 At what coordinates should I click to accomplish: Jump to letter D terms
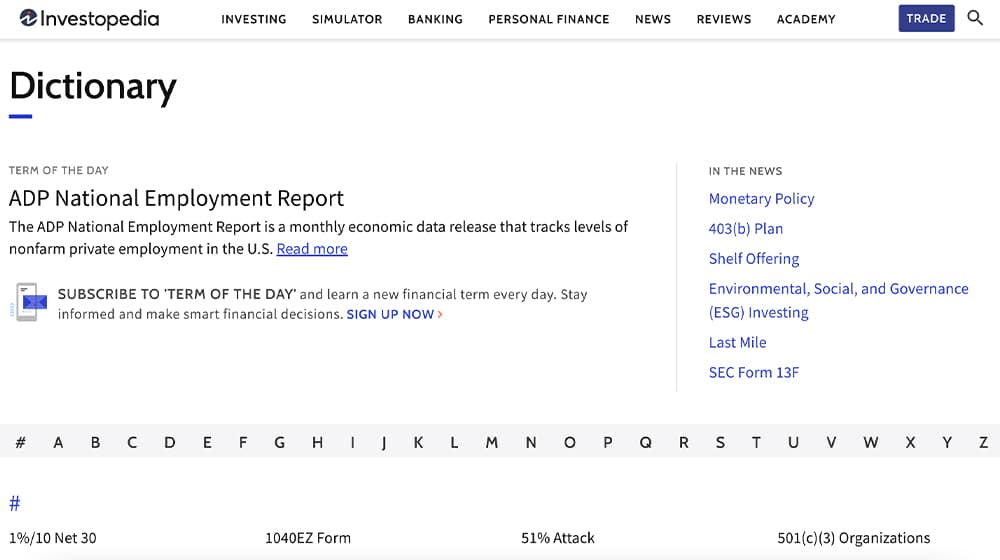click(x=170, y=442)
